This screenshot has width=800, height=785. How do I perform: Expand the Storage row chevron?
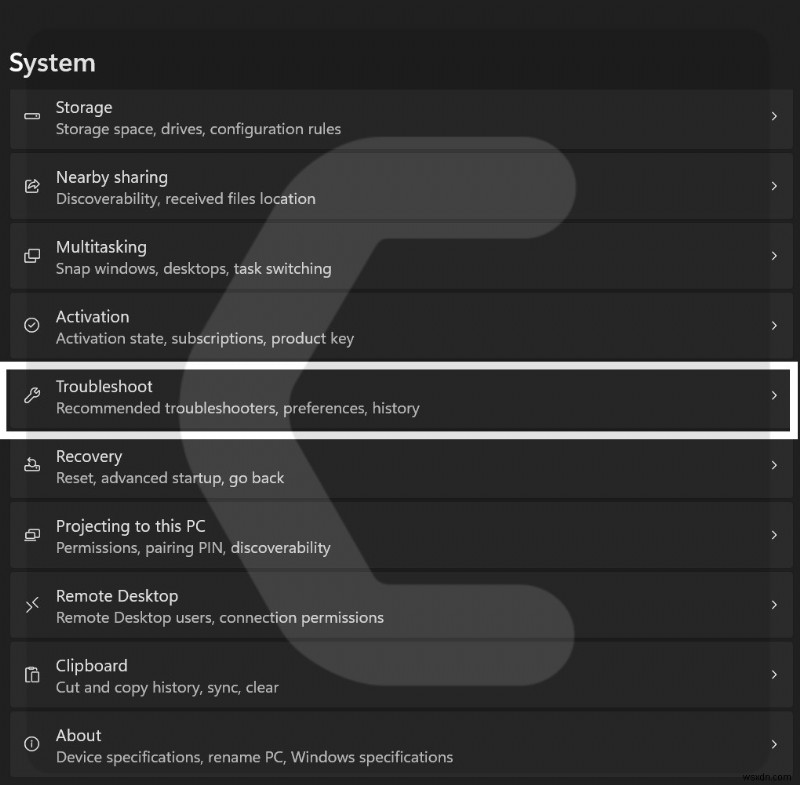(775, 117)
